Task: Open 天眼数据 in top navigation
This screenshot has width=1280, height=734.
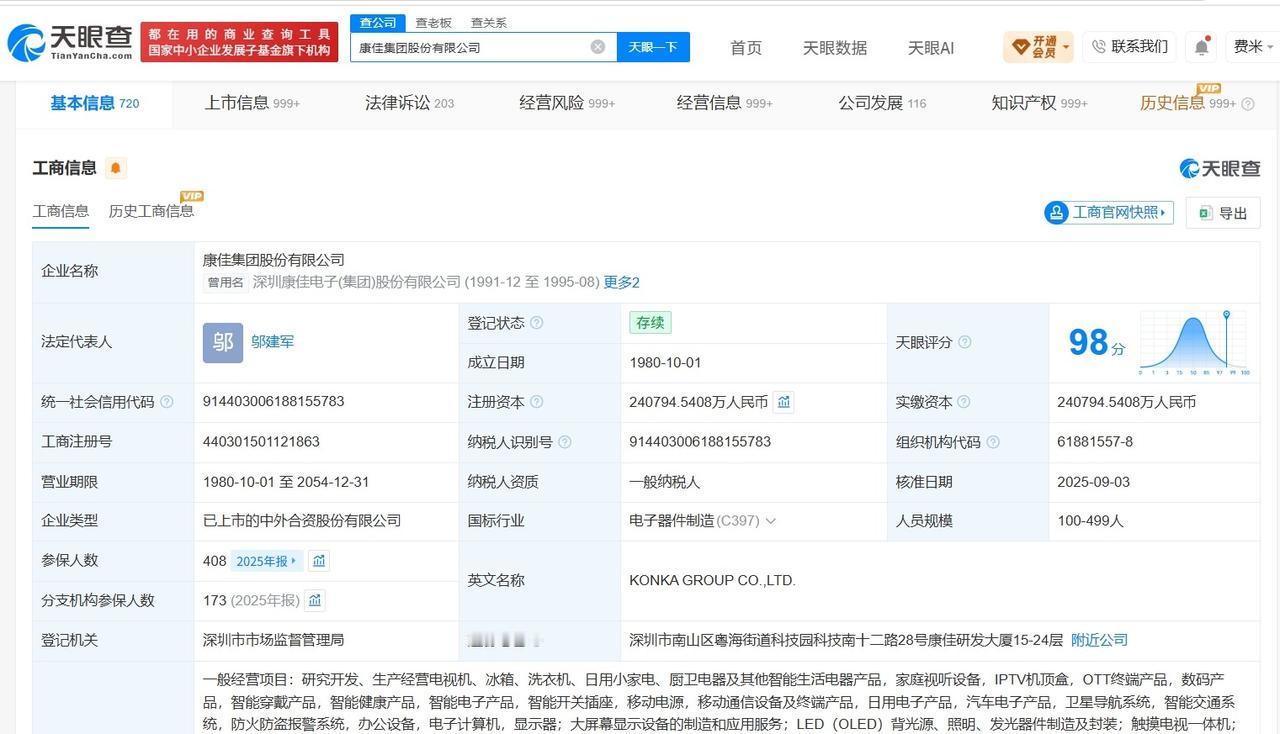Action: [835, 48]
